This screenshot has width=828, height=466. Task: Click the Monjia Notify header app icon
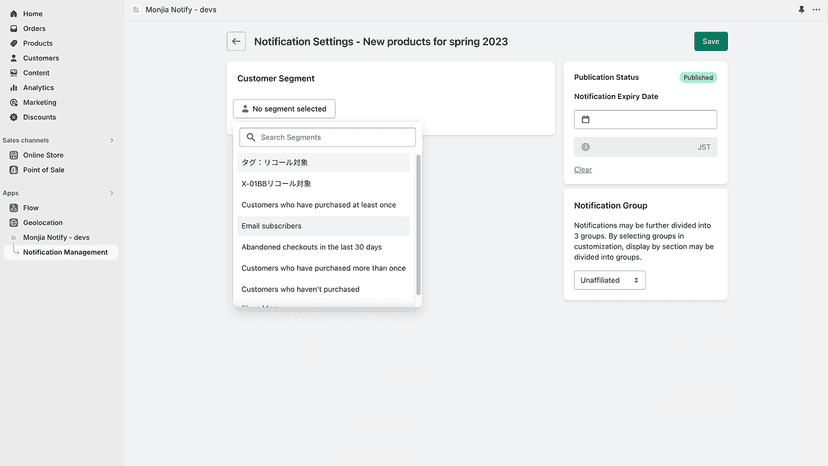point(136,10)
